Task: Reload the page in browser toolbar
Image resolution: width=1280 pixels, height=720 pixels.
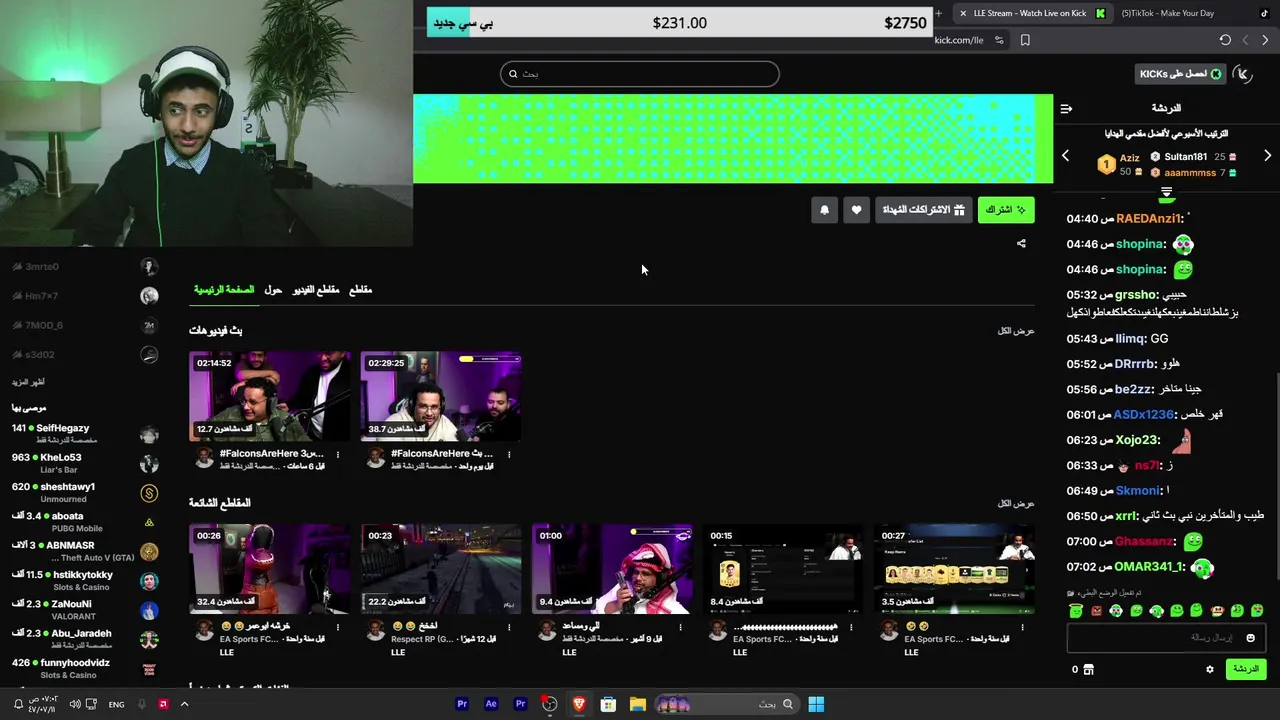Action: [x=1225, y=40]
